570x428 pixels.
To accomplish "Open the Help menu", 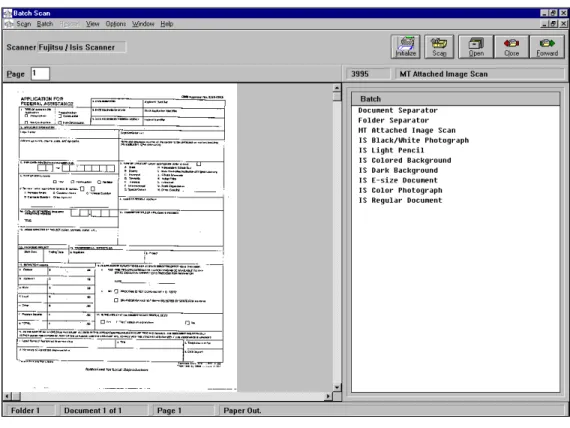I will coord(166,24).
